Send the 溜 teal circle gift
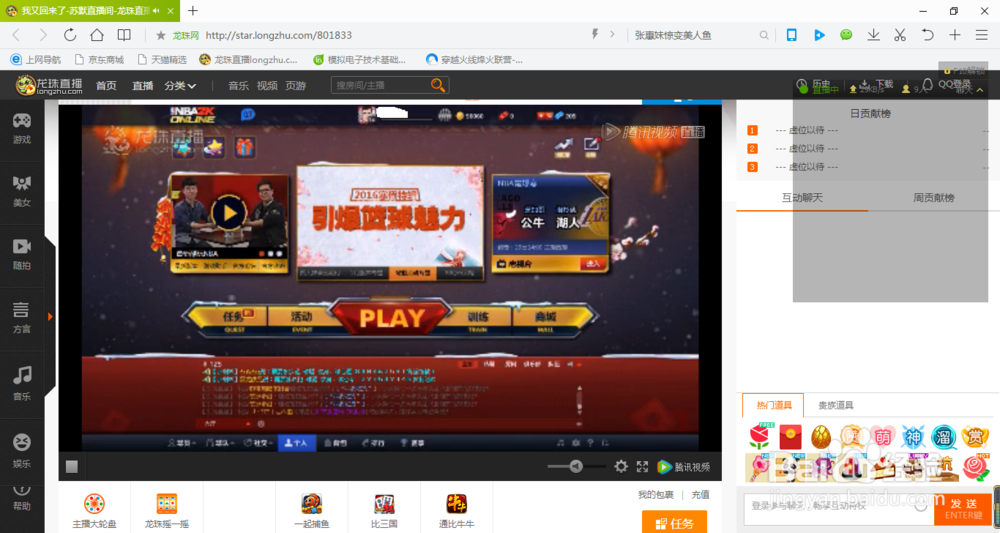 coord(944,437)
